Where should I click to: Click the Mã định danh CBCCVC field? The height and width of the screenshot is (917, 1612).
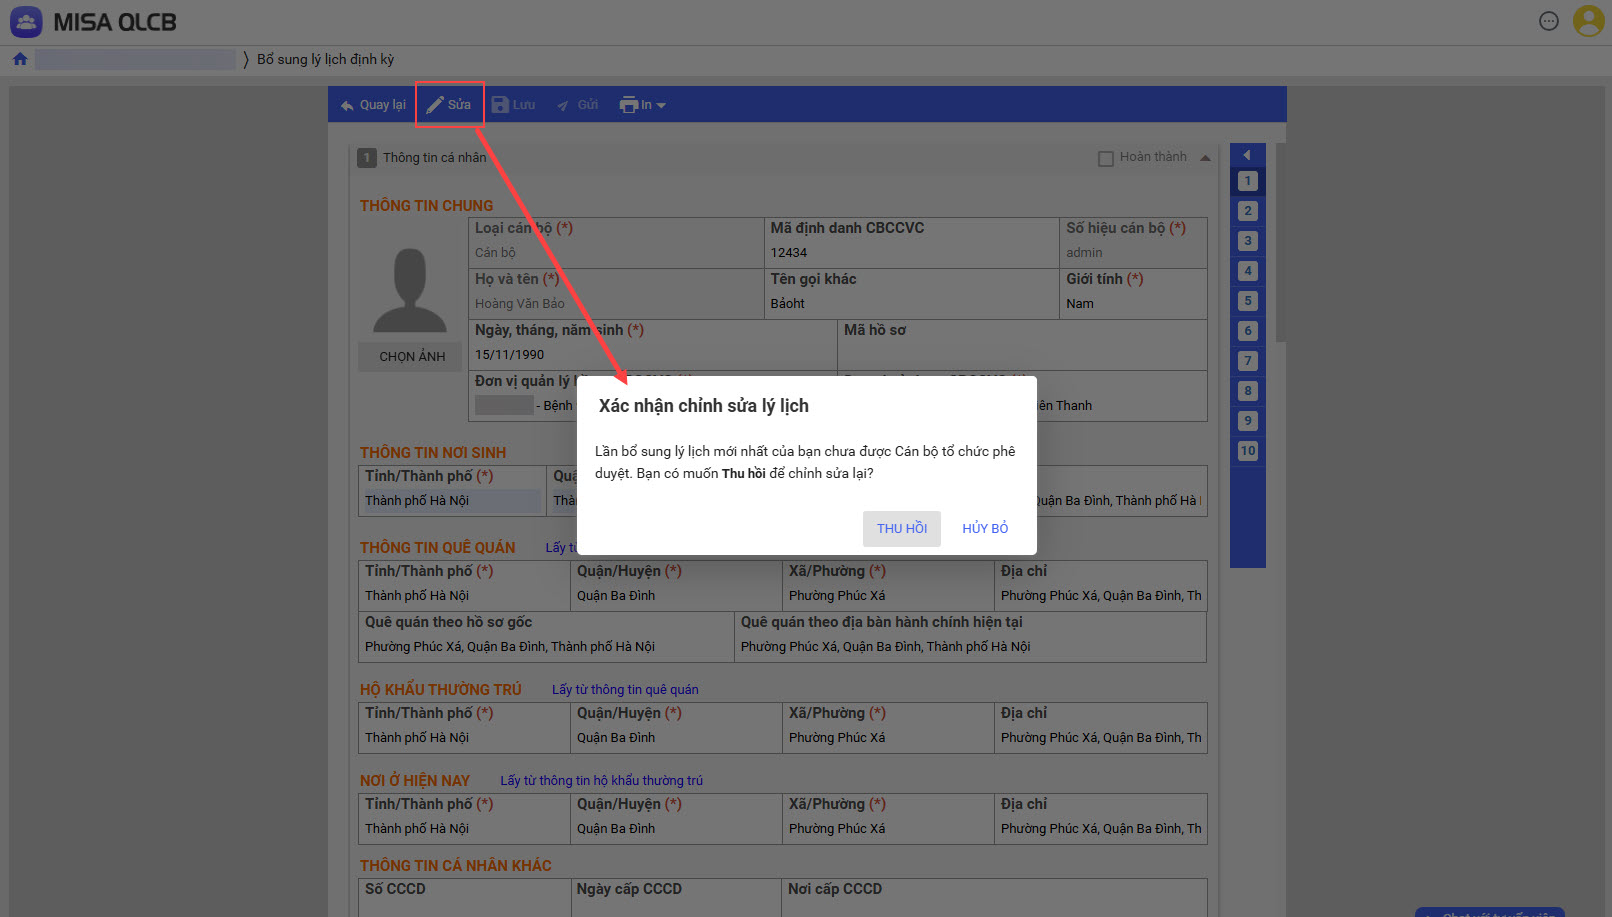pyautogui.click(x=912, y=253)
